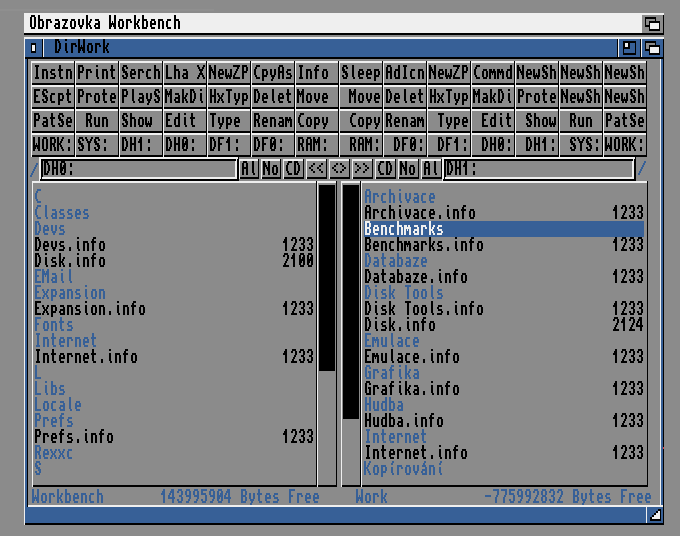Click the left DH0: path input field

click(x=137, y=169)
